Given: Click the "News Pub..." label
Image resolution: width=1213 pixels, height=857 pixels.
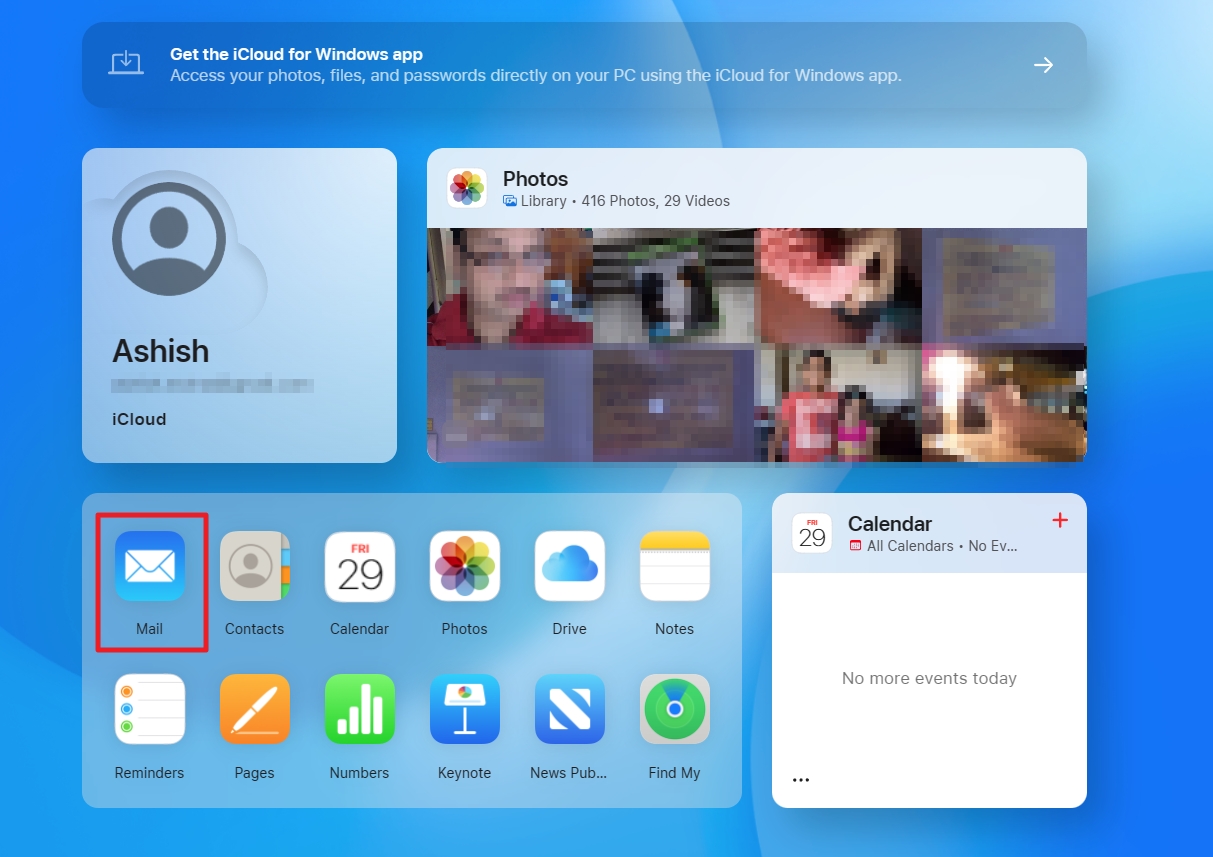Looking at the screenshot, I should click(569, 773).
